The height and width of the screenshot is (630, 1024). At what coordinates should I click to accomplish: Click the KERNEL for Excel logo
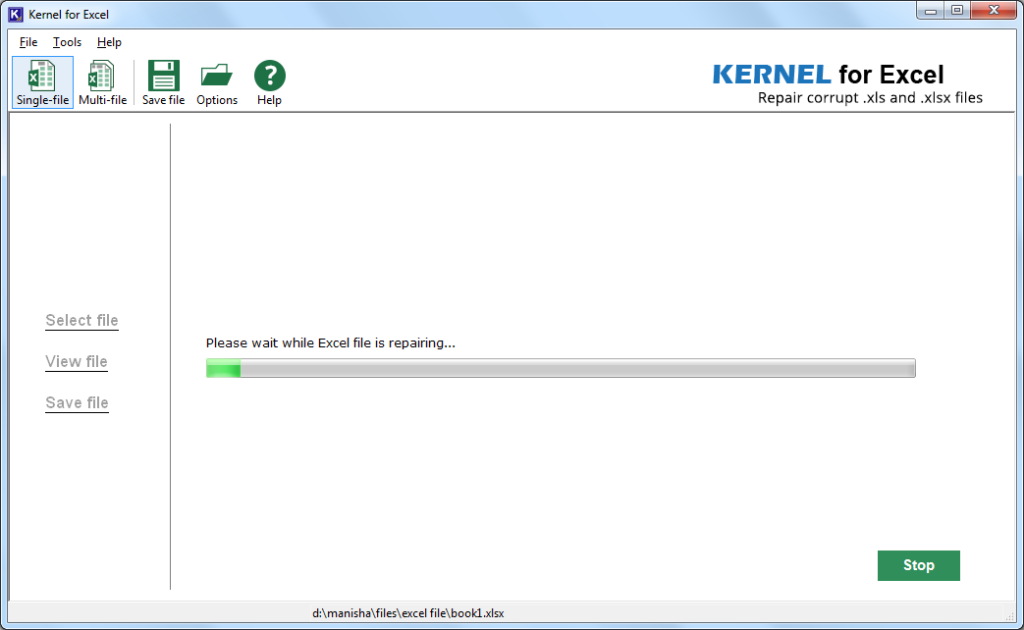click(x=828, y=75)
